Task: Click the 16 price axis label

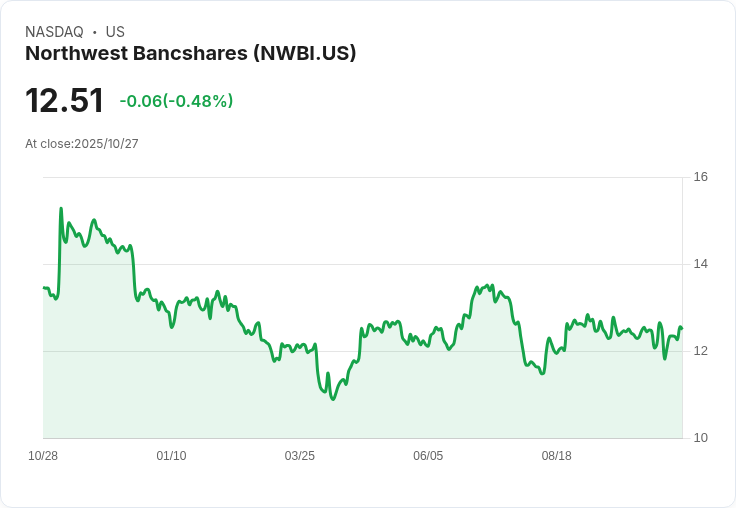Action: 701,177
